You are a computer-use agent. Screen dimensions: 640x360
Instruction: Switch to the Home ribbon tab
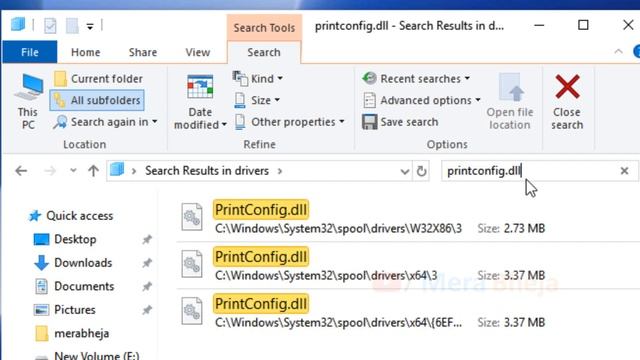pos(86,52)
